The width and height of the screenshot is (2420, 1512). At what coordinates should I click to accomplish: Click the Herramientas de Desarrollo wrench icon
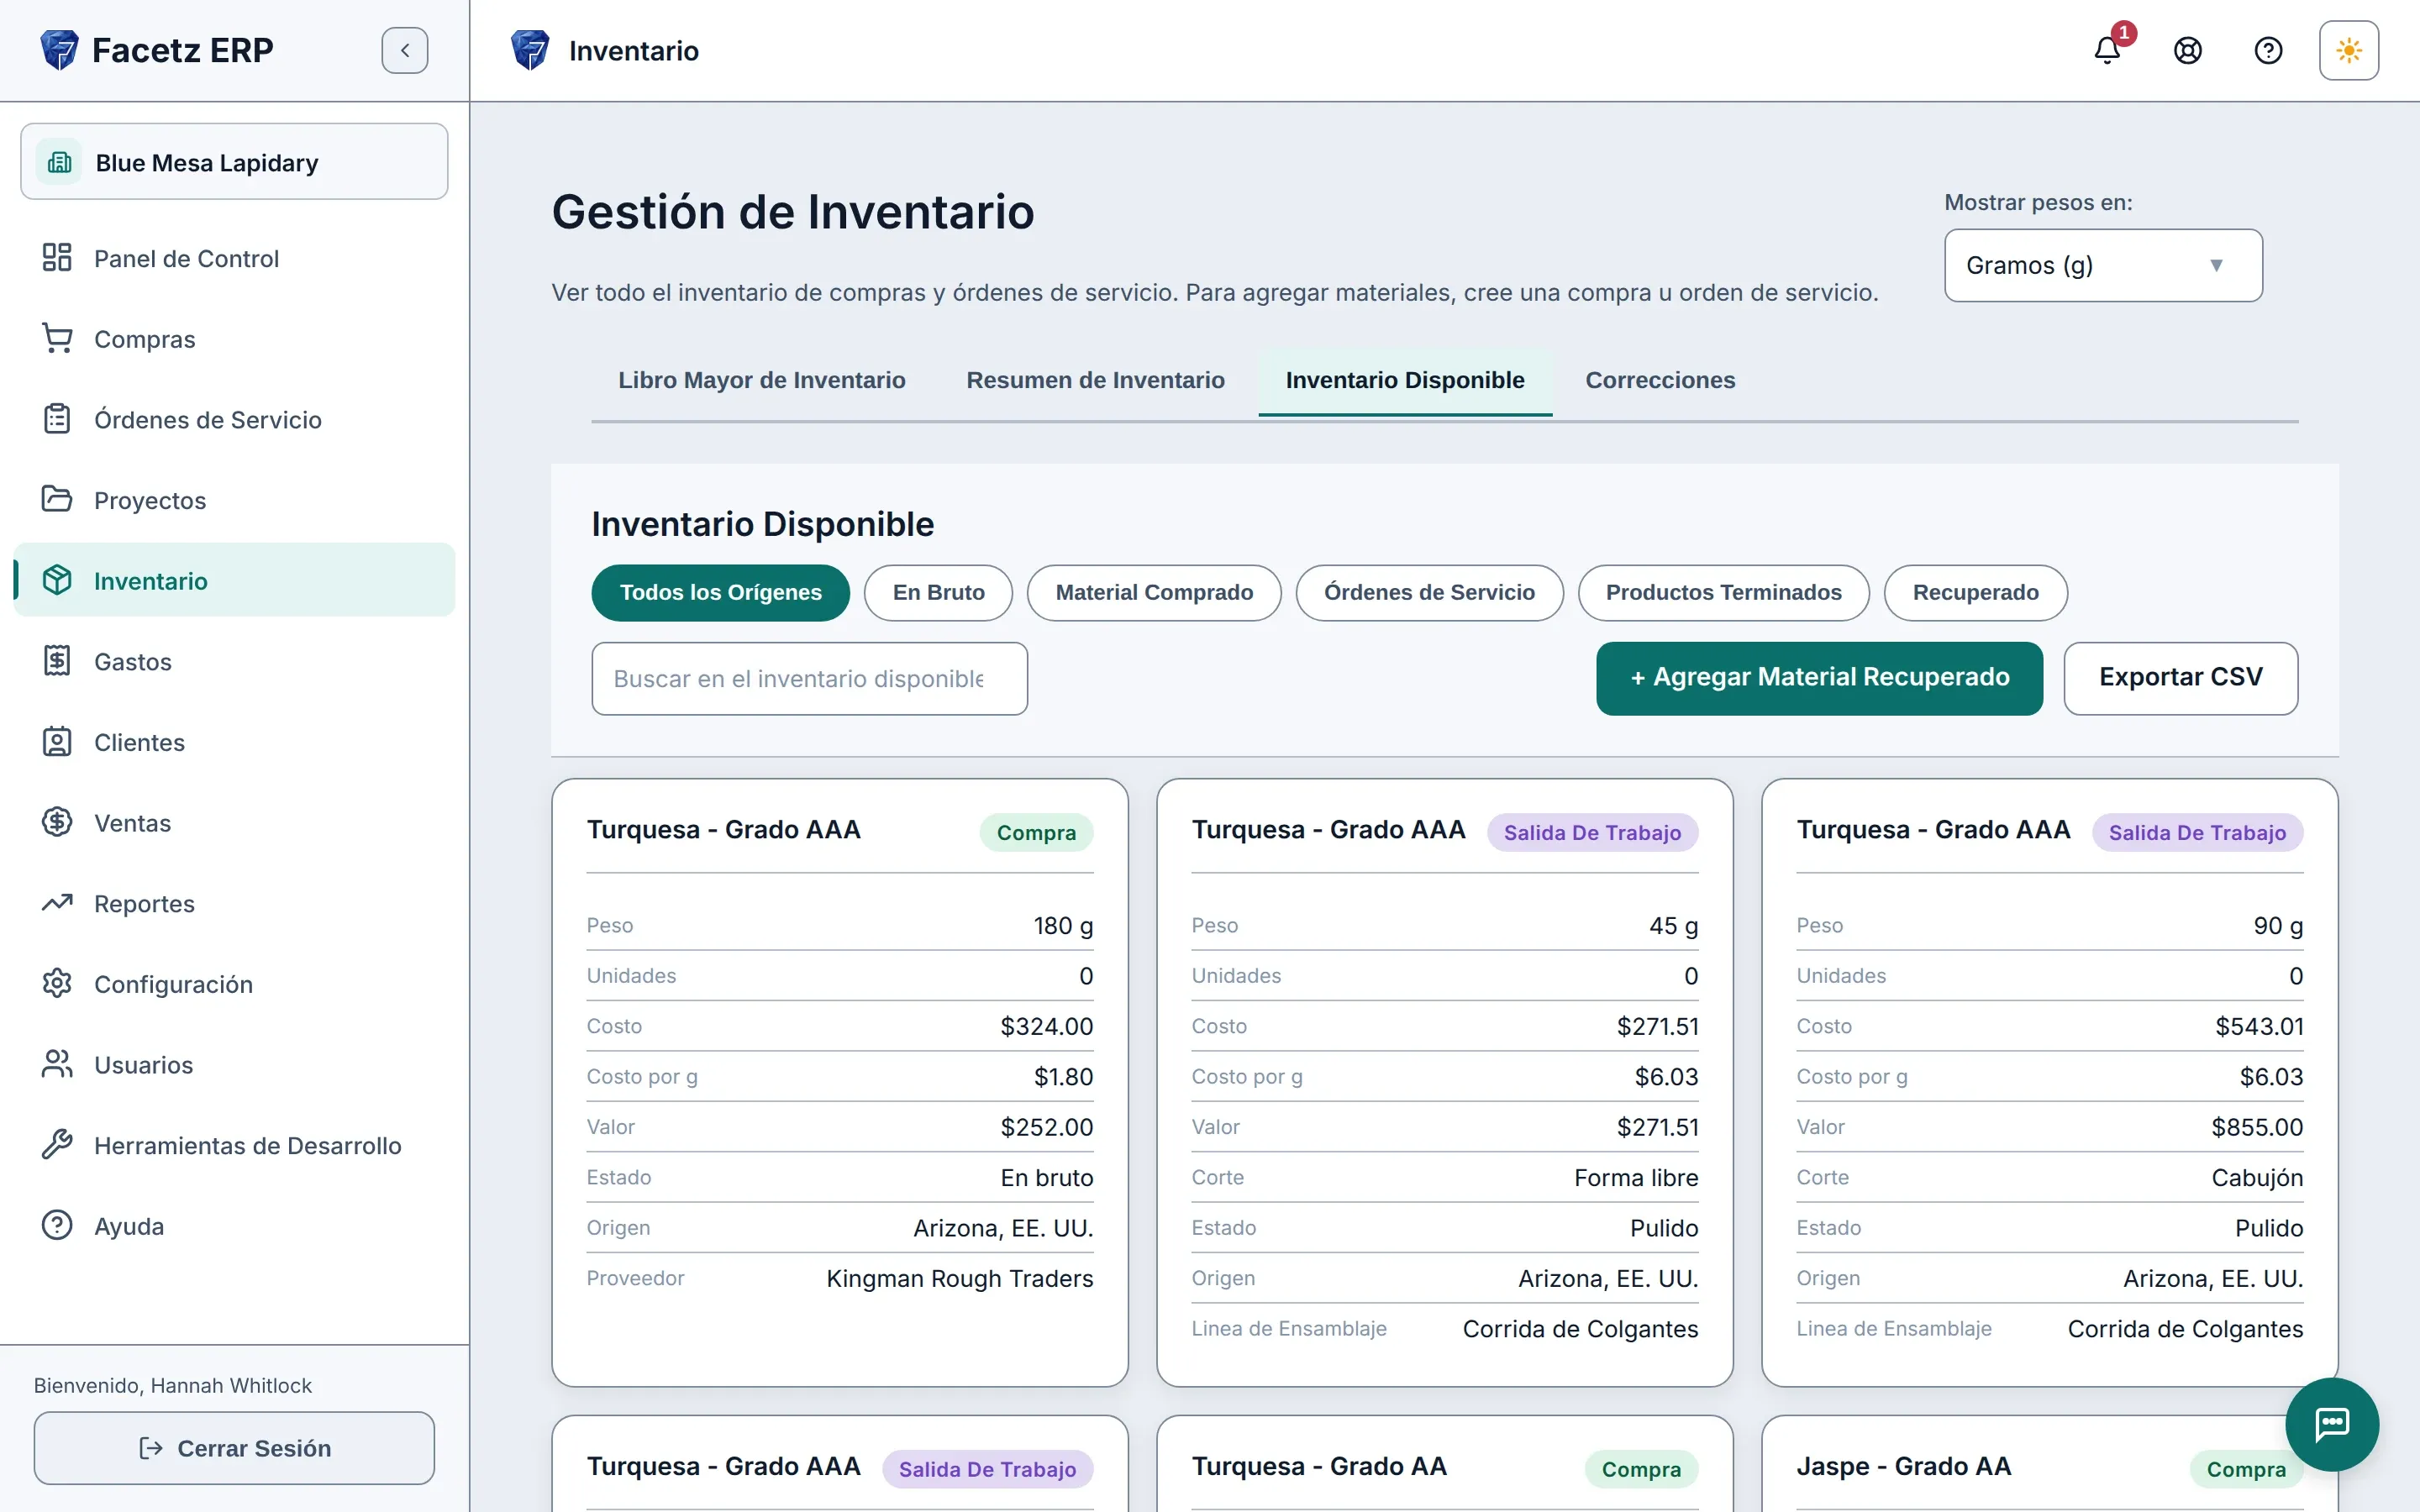point(57,1145)
